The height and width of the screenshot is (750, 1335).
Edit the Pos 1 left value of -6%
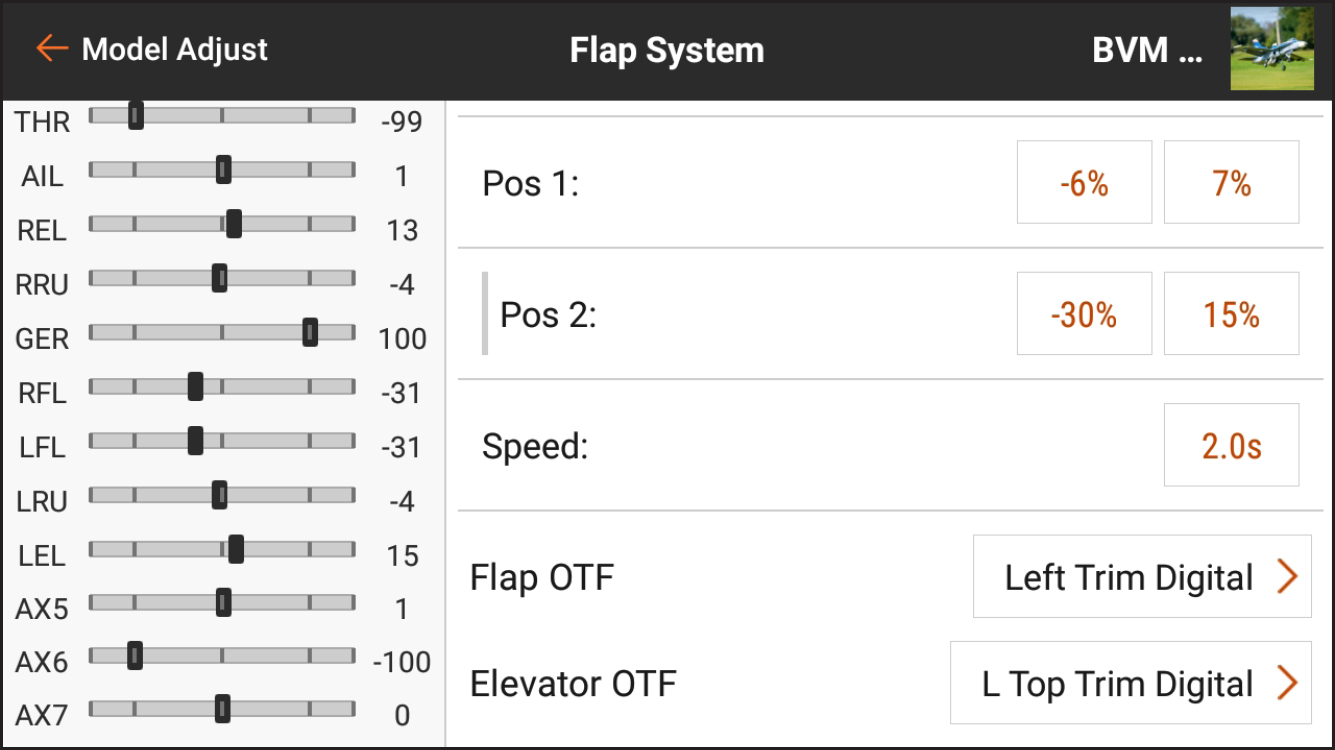click(x=1083, y=182)
